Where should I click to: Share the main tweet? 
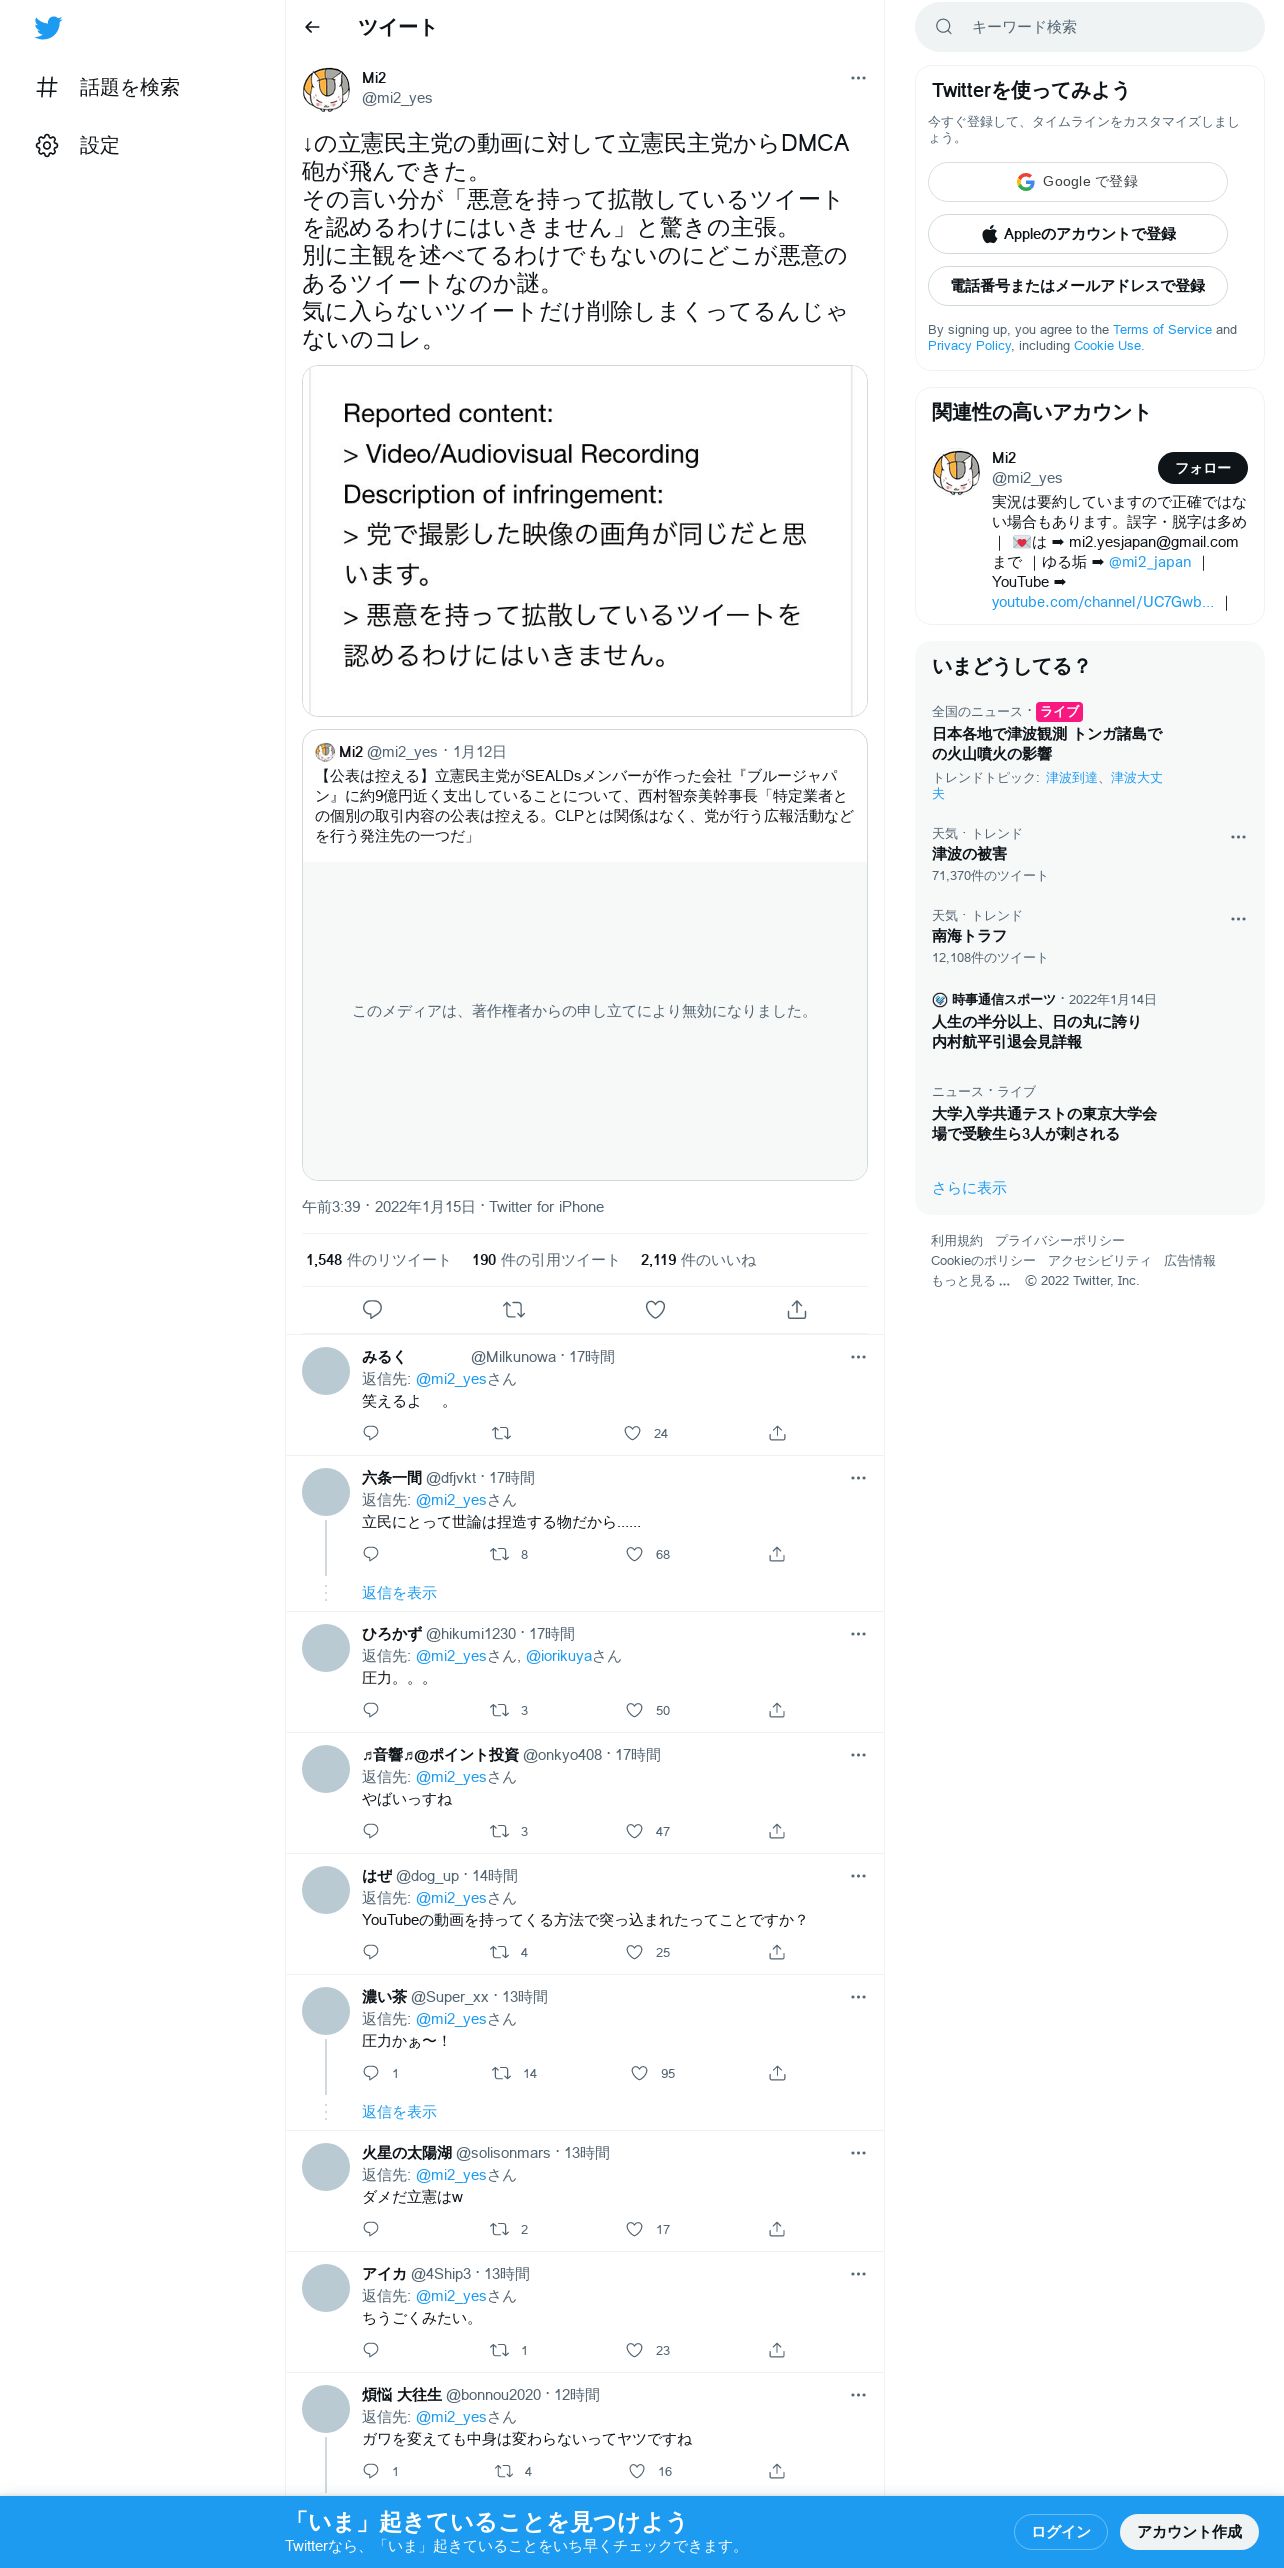coord(797,1309)
